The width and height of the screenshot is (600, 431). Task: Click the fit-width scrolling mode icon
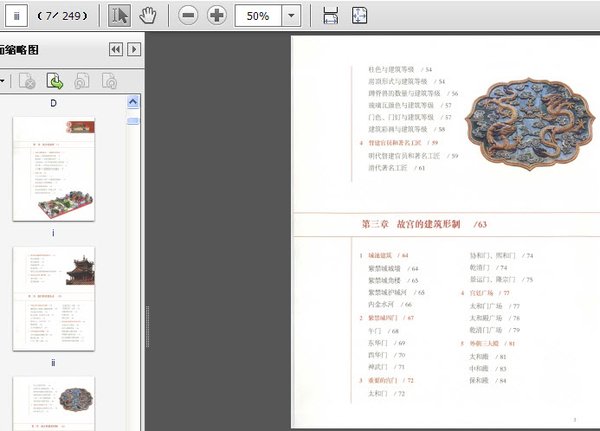coord(331,16)
